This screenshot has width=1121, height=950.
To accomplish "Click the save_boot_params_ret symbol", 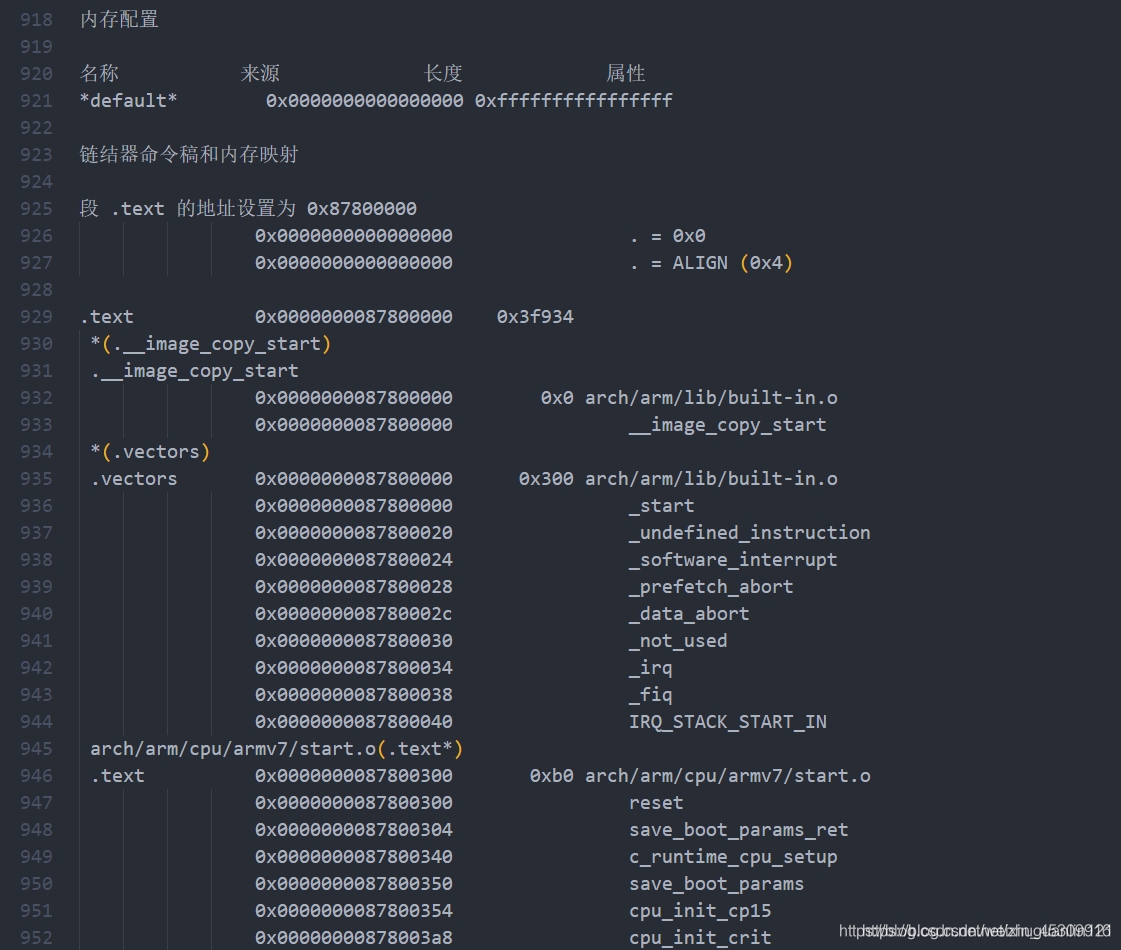I will click(739, 831).
